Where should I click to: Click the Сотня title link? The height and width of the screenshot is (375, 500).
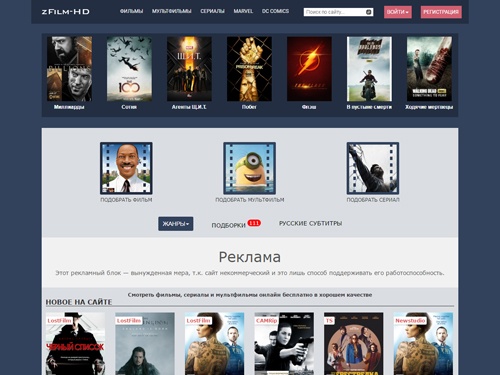click(x=129, y=107)
